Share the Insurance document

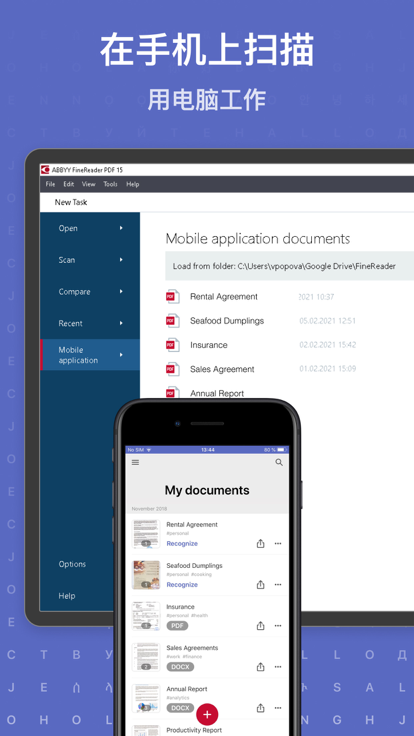pyautogui.click(x=261, y=626)
